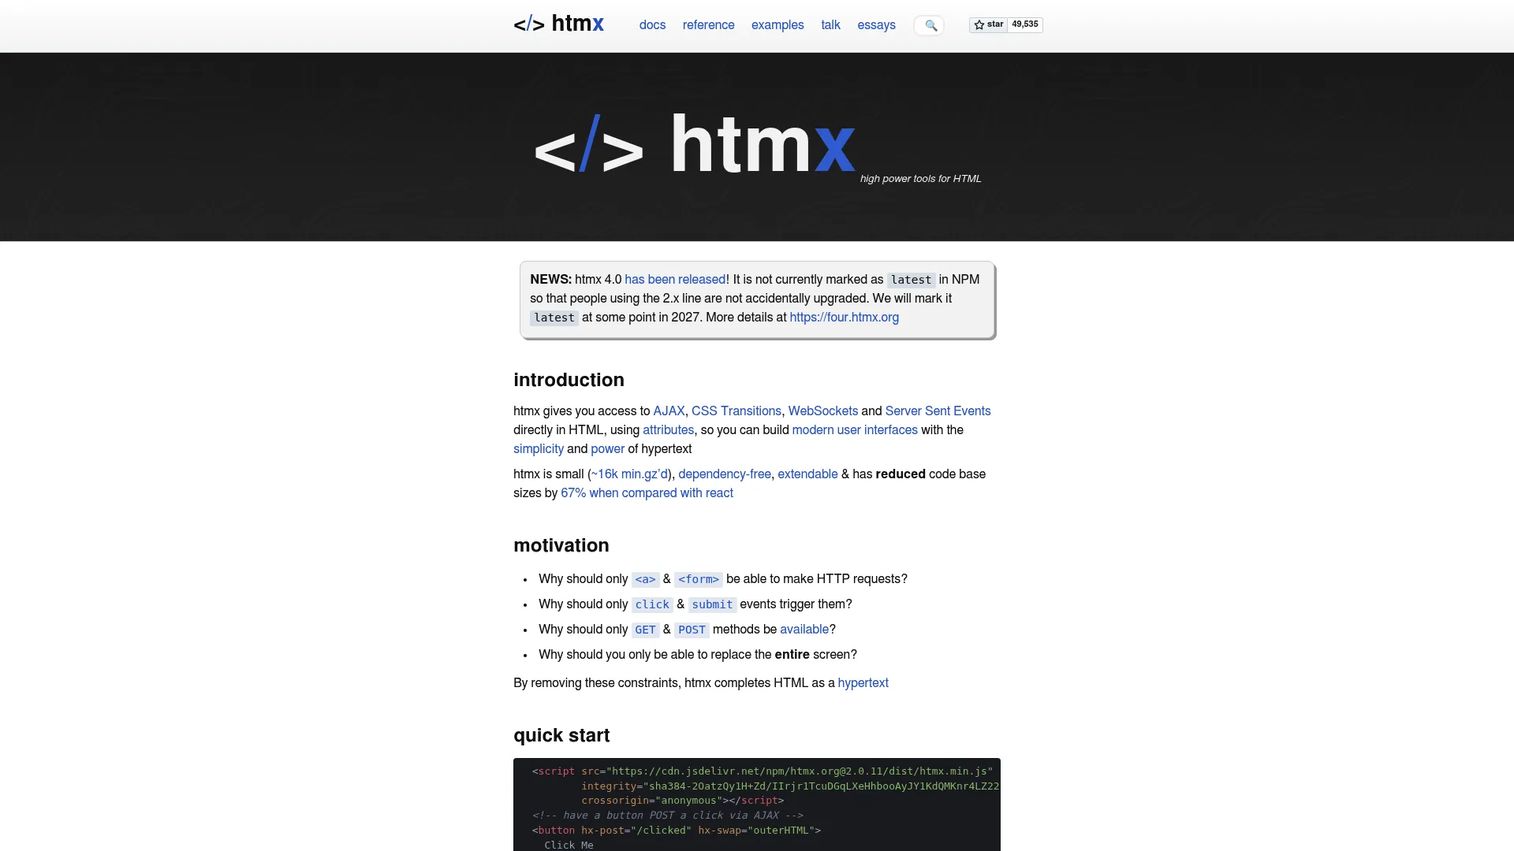The height and width of the screenshot is (851, 1514).
Task: Open the GitHub star count 49,535
Action: (1025, 24)
